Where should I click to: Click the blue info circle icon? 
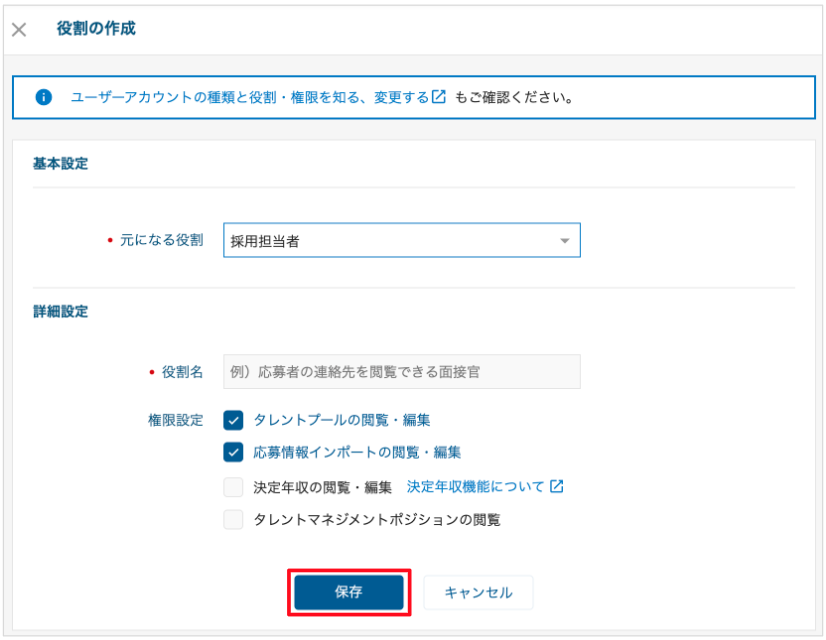tap(44, 97)
